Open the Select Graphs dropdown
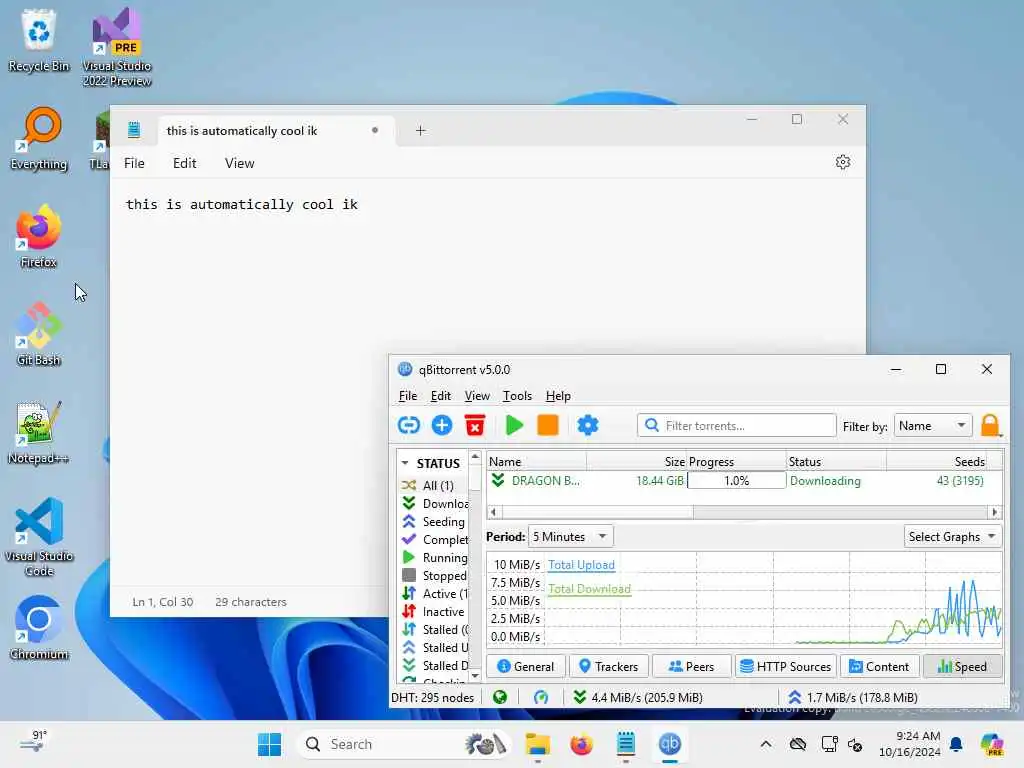Image resolution: width=1024 pixels, height=768 pixels. click(x=953, y=537)
